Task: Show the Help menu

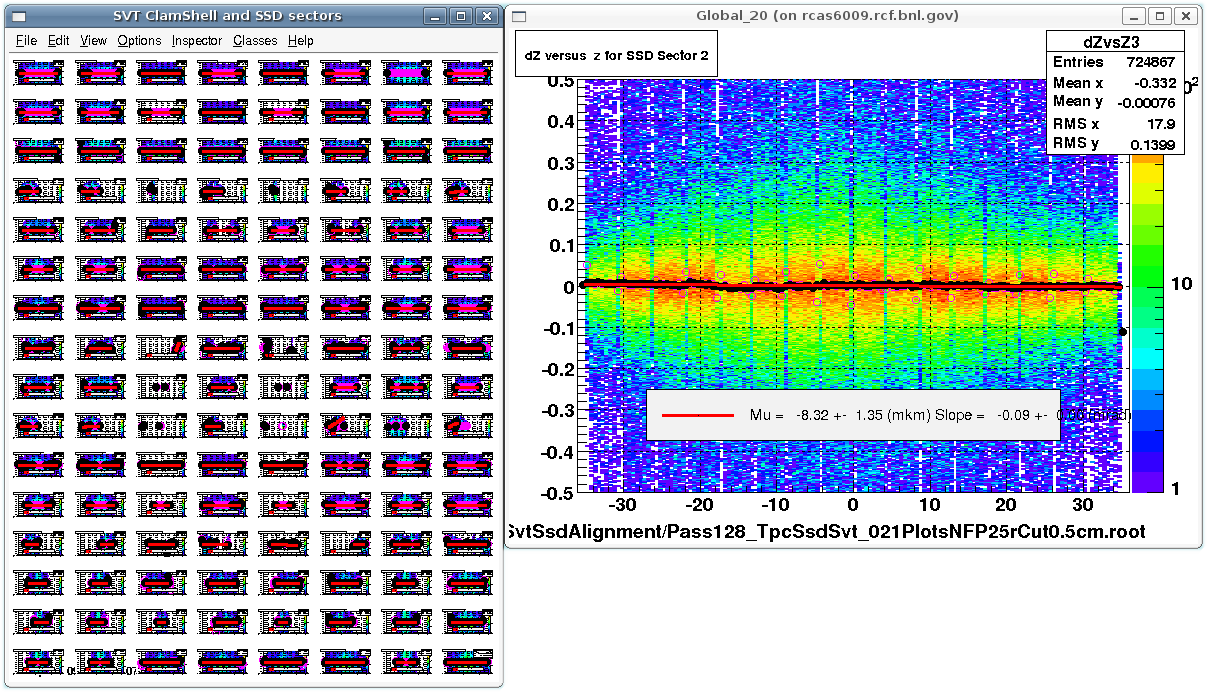Action: pos(300,41)
